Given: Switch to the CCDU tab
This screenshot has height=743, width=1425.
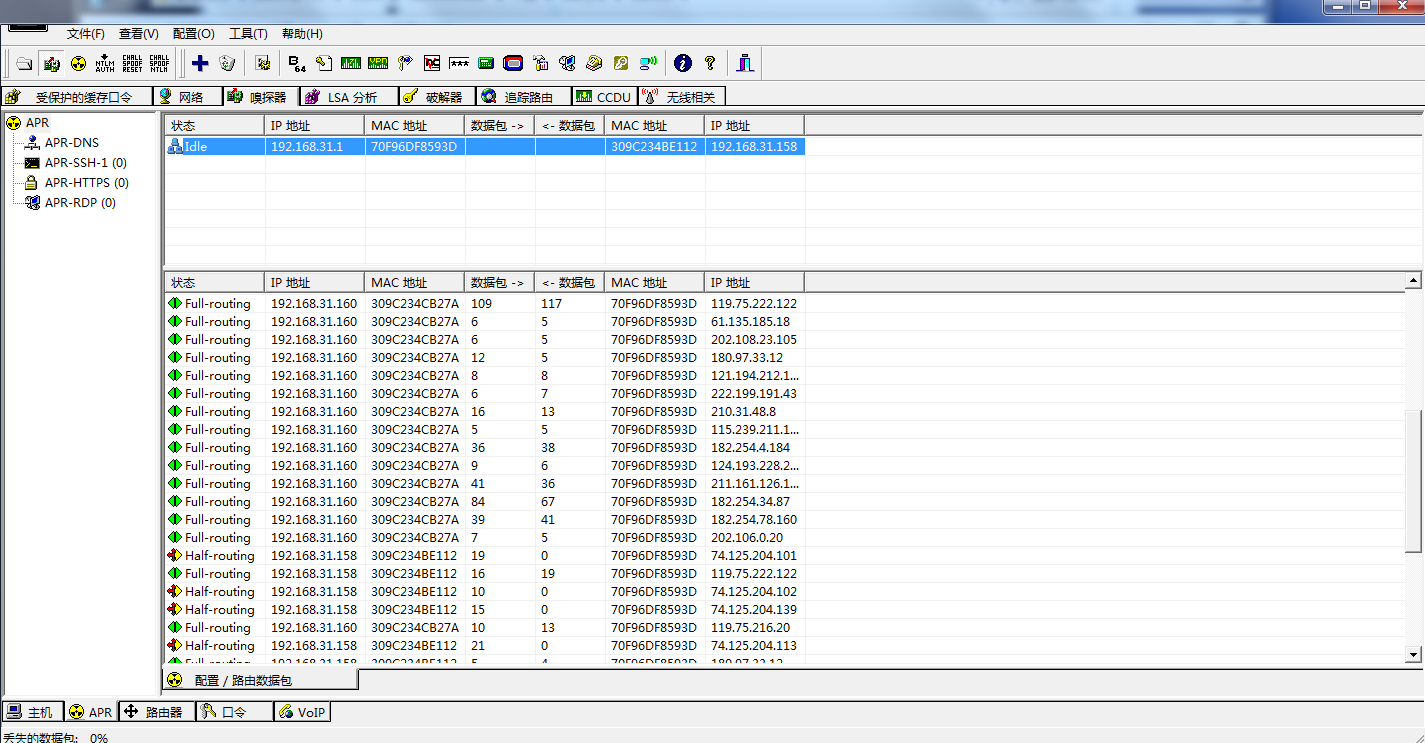Looking at the screenshot, I should coord(604,97).
